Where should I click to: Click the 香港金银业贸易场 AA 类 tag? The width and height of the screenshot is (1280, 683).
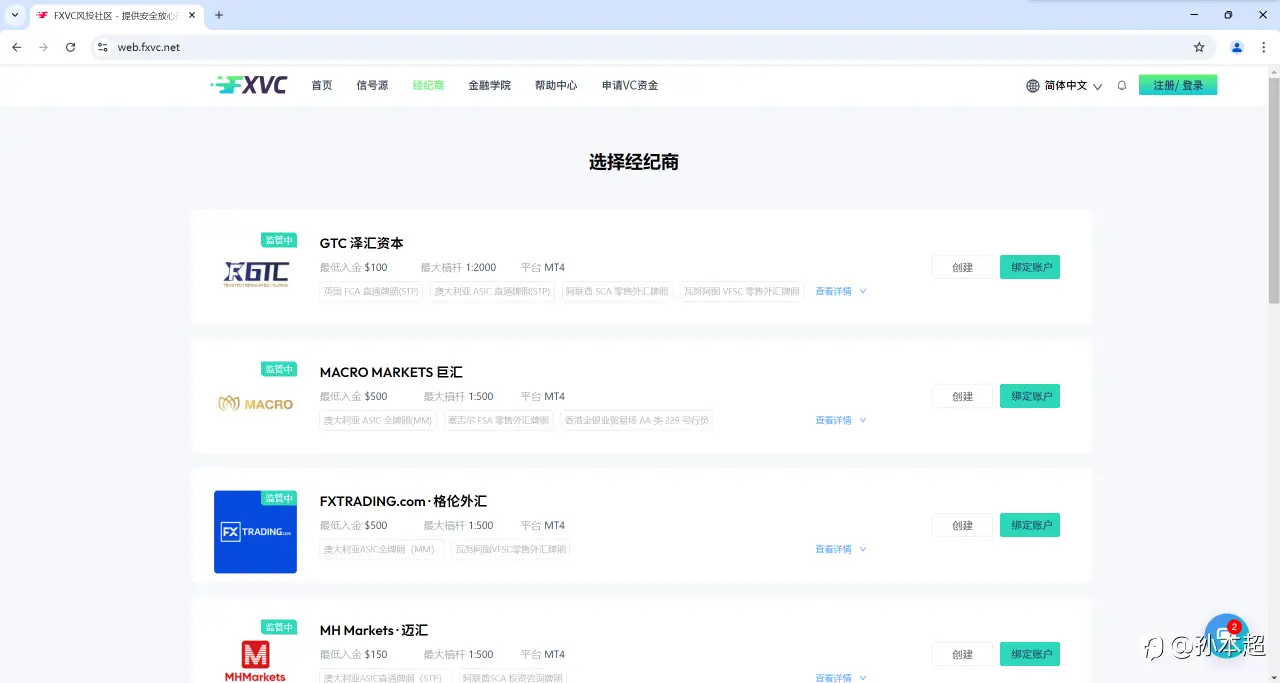coord(636,420)
